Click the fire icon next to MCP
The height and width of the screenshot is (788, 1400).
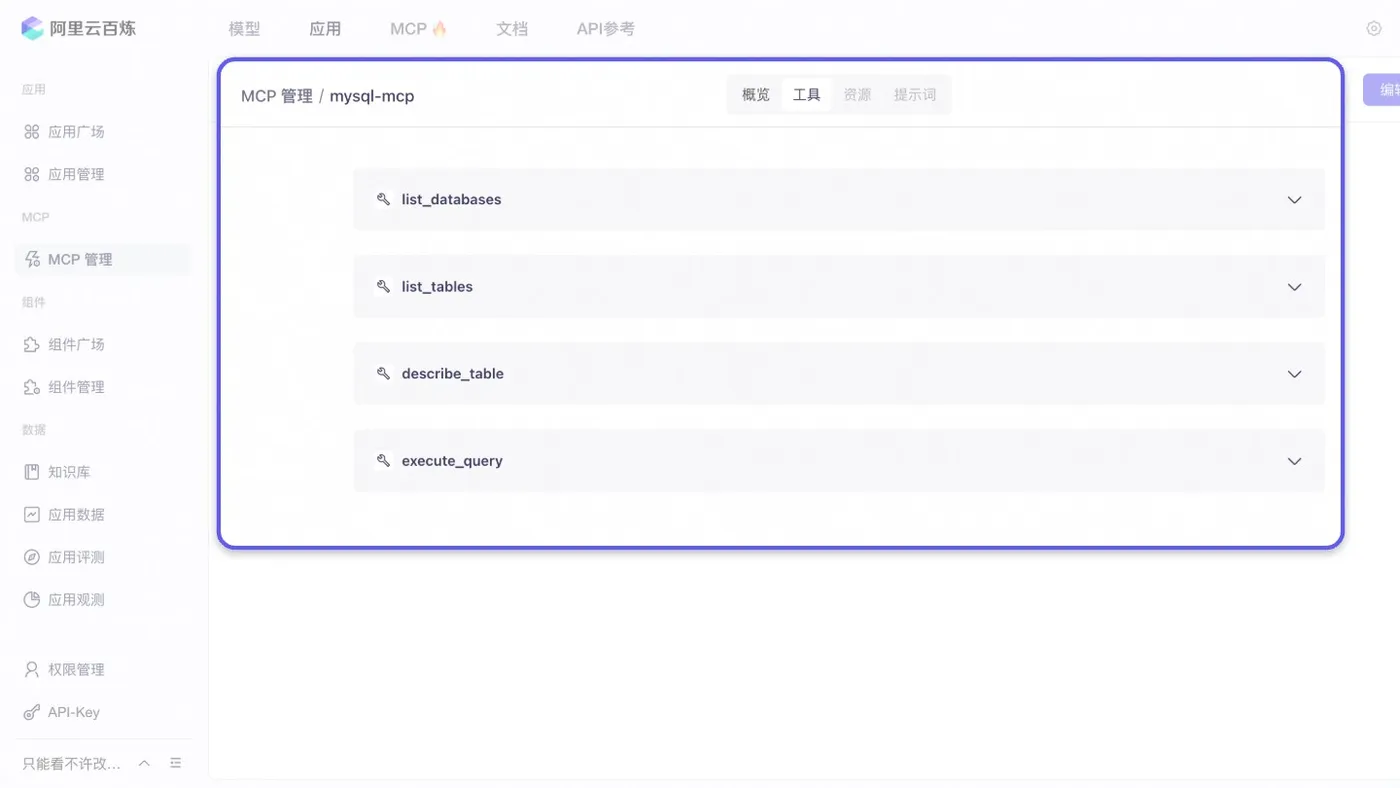pos(439,28)
